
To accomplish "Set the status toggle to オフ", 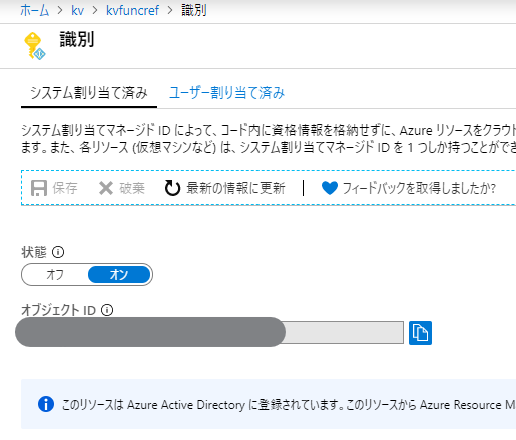I will 55,275.
